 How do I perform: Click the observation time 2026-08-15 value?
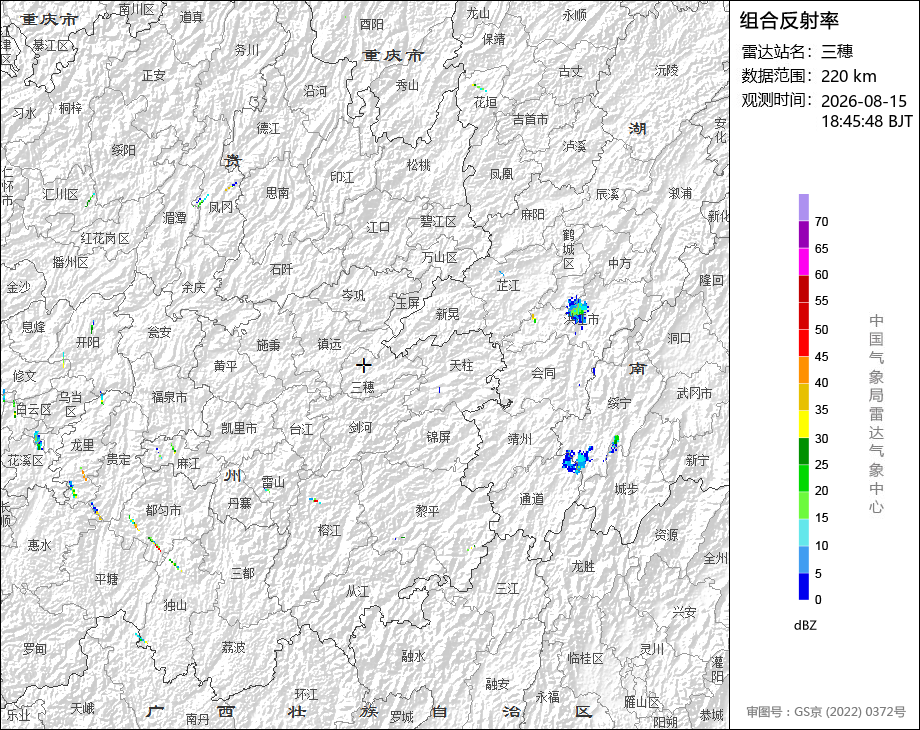click(x=864, y=101)
